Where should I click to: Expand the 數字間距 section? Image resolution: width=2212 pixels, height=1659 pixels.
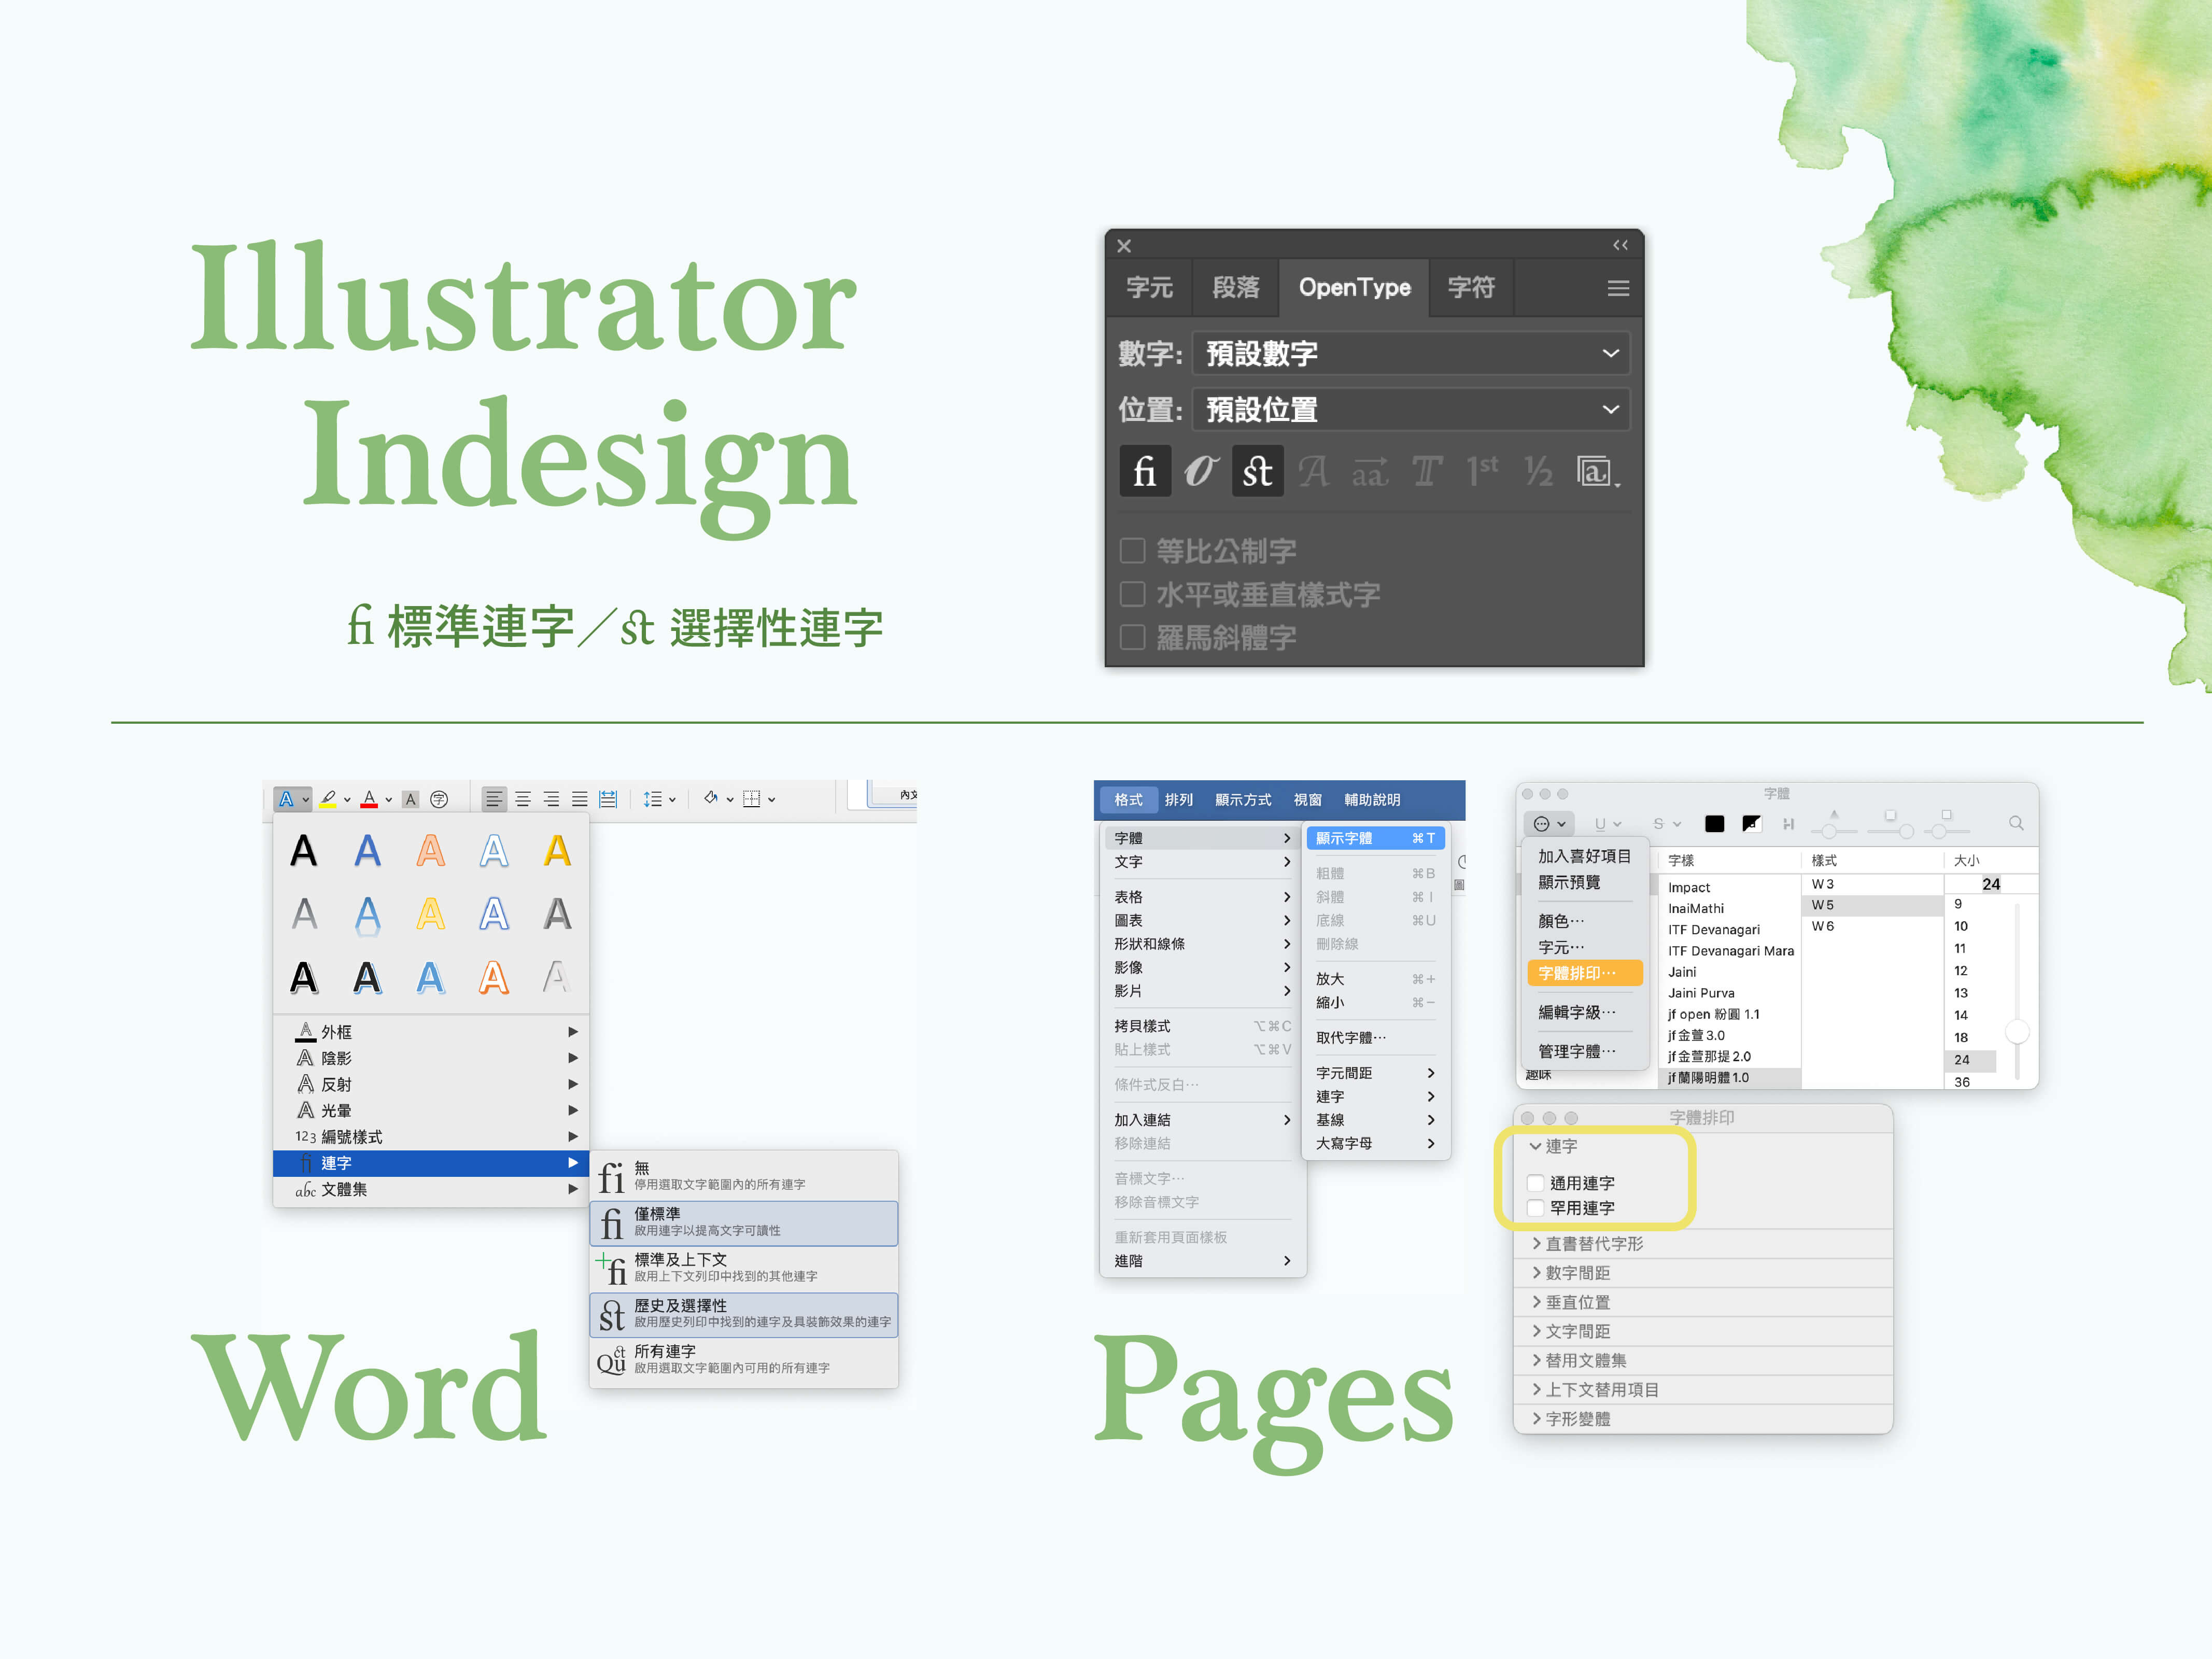pyautogui.click(x=1536, y=1272)
